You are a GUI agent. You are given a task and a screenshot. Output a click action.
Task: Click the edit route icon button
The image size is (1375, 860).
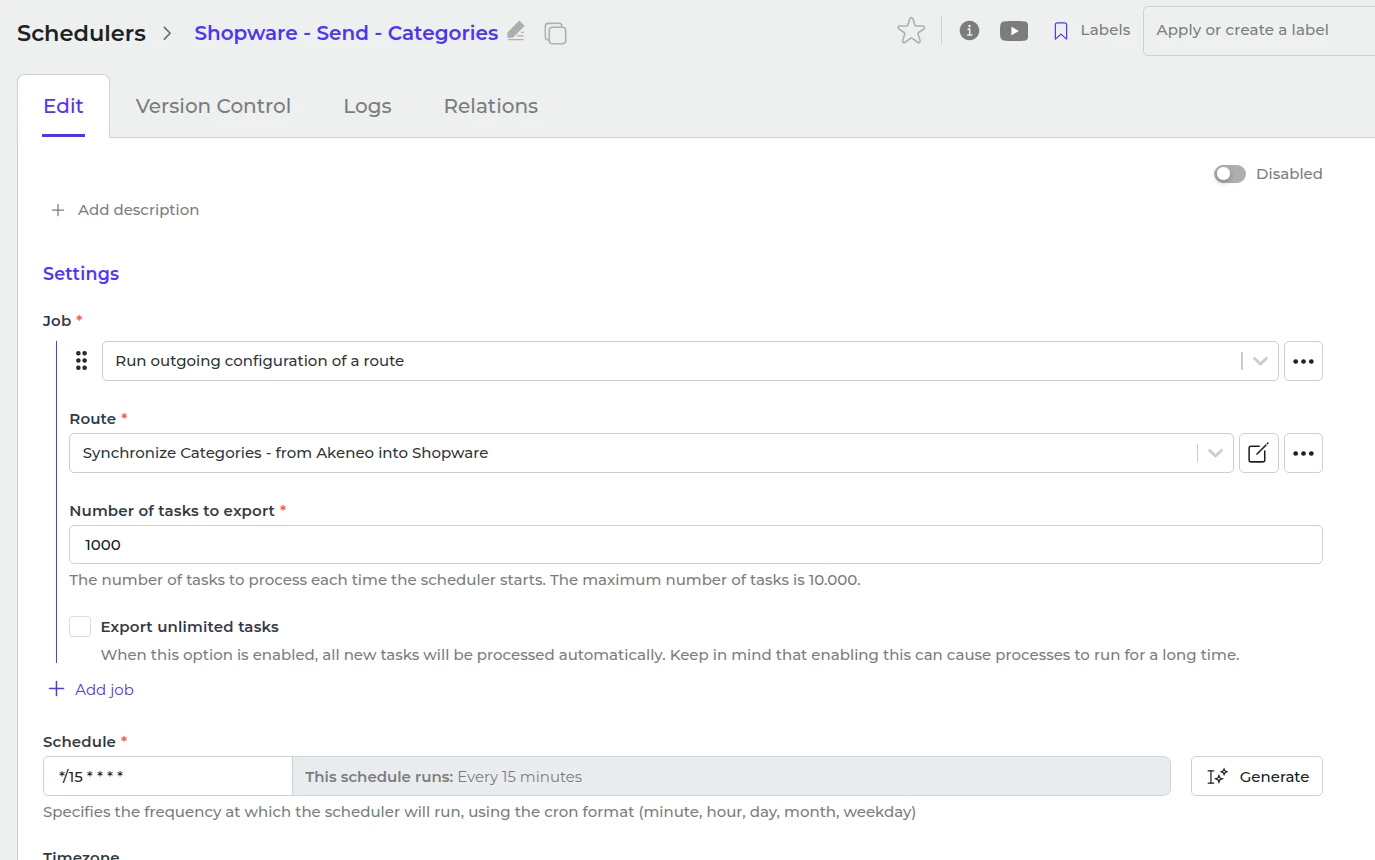point(1258,453)
